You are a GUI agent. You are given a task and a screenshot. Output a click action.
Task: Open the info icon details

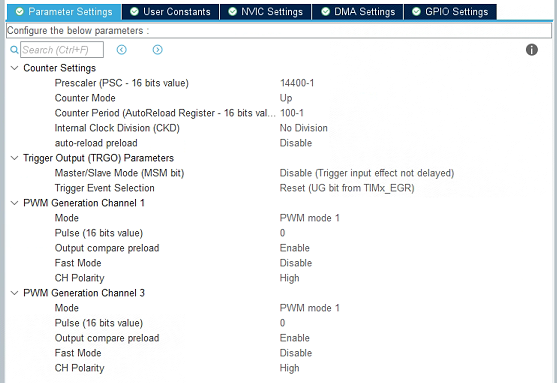pos(531,50)
